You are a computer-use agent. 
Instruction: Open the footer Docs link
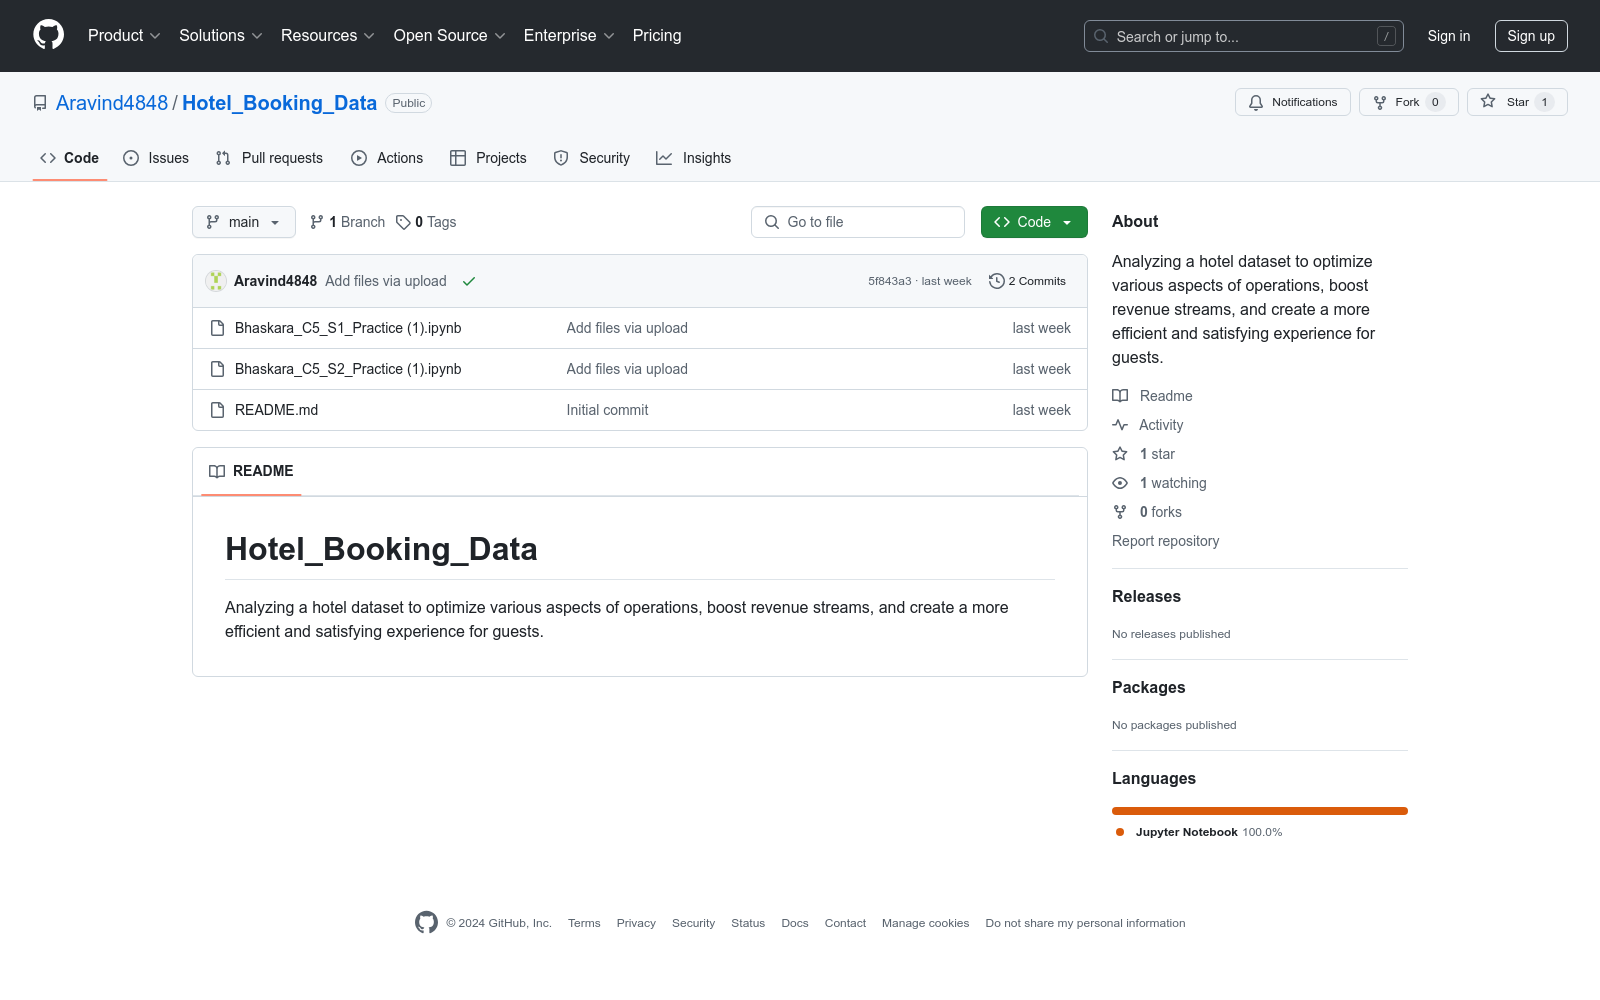795,923
